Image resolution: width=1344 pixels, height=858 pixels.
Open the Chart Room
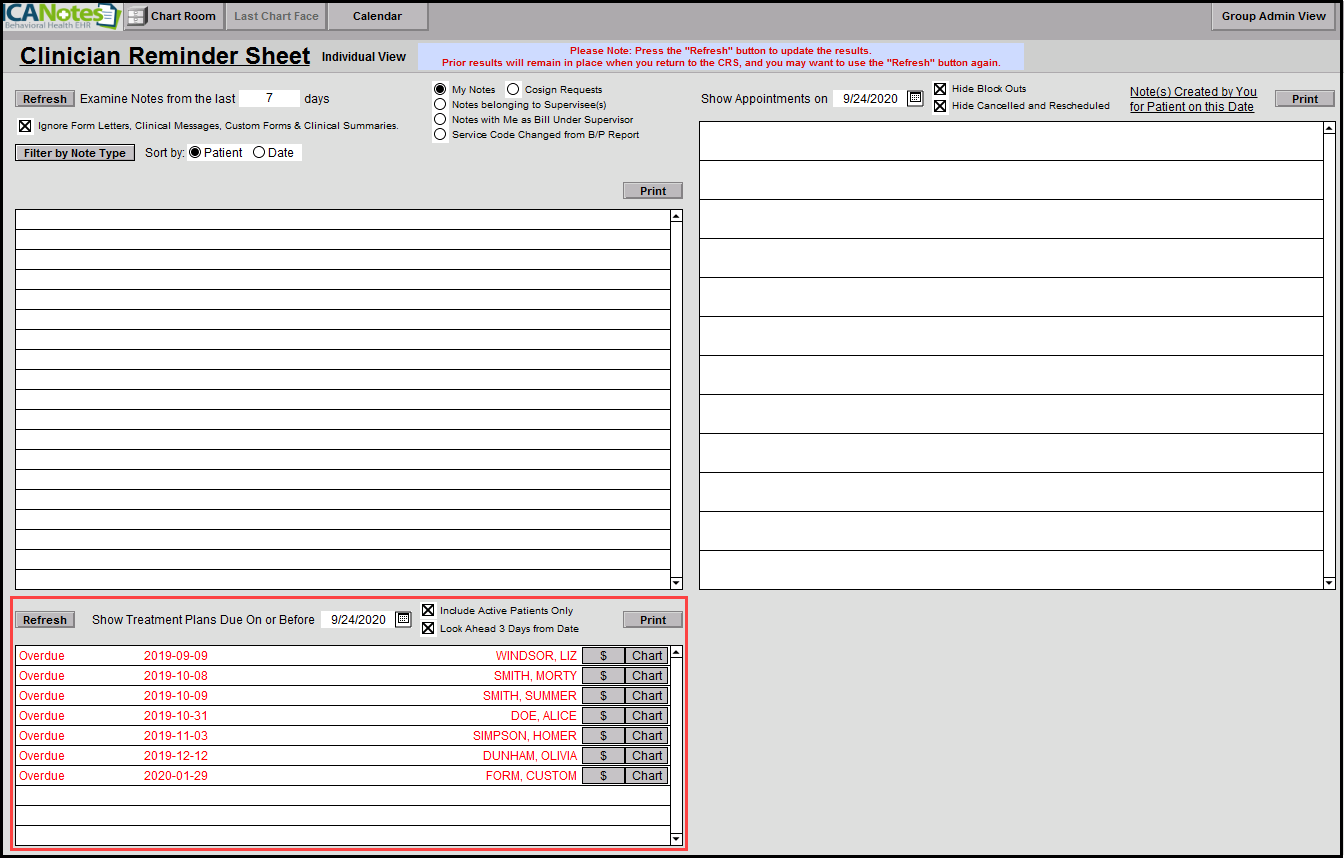[x=173, y=17]
